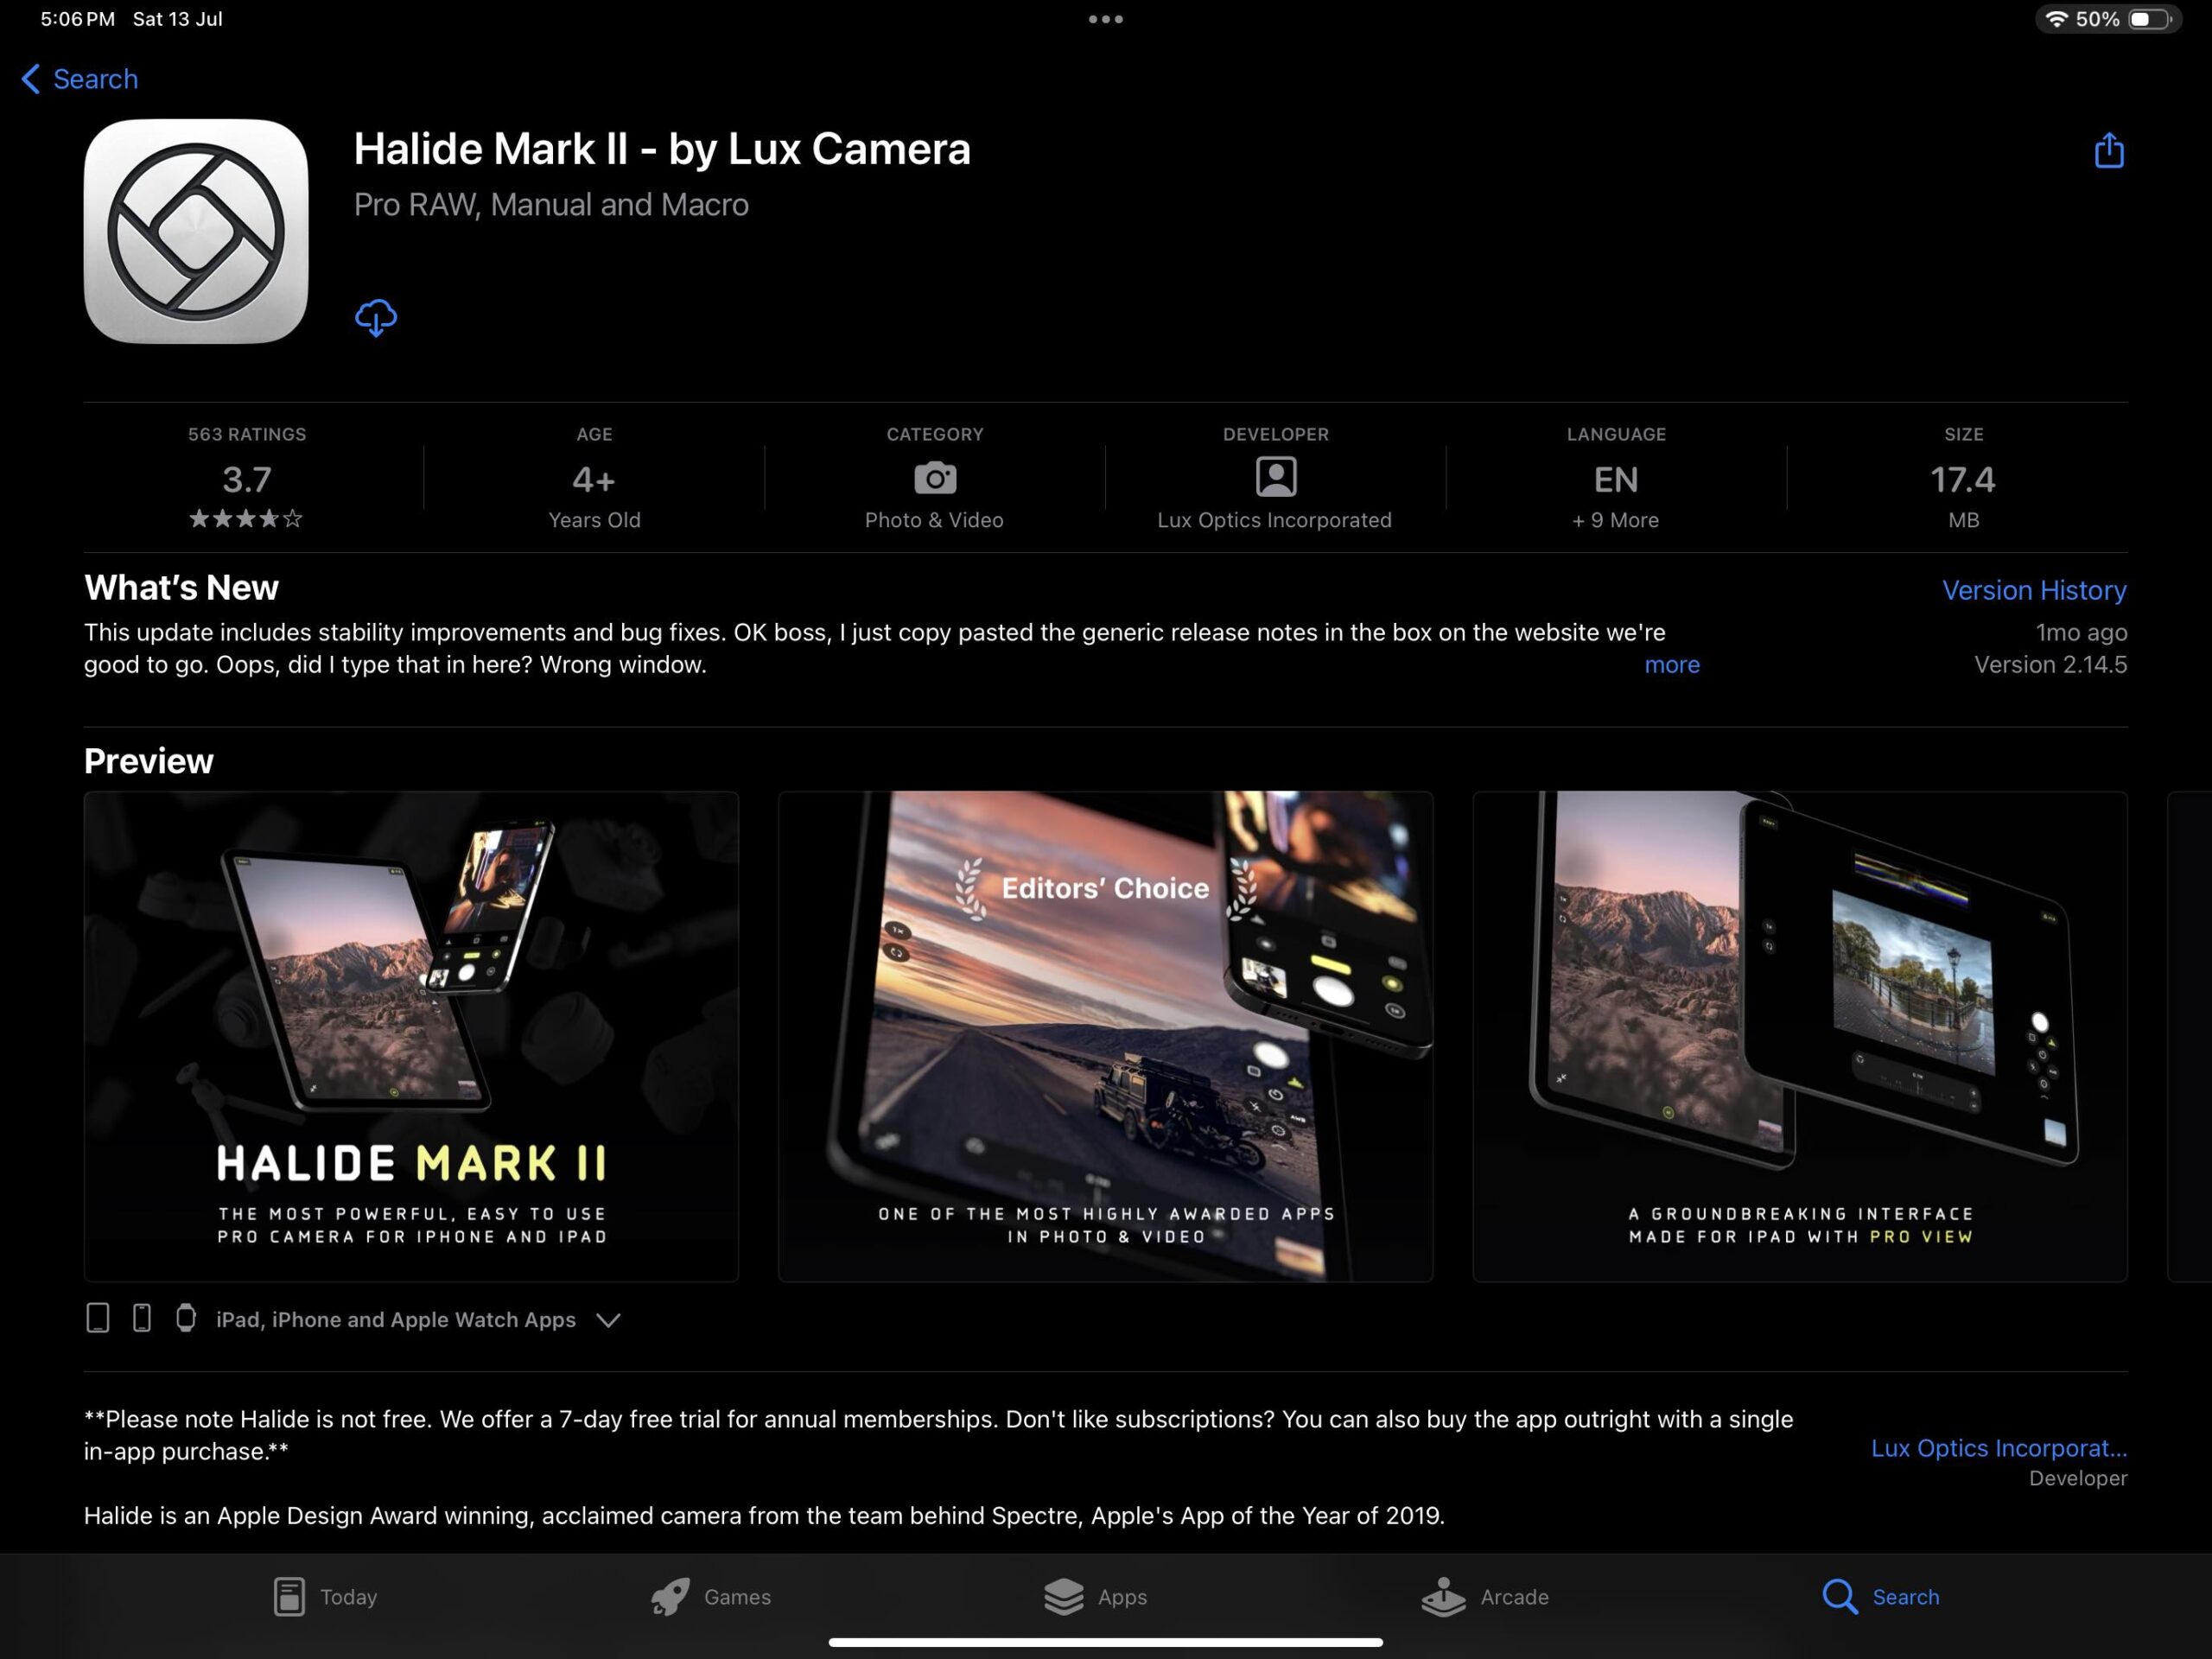Tap the 'Sat 13 Jul' date
Image resolution: width=2212 pixels, height=1659 pixels.
click(x=177, y=19)
